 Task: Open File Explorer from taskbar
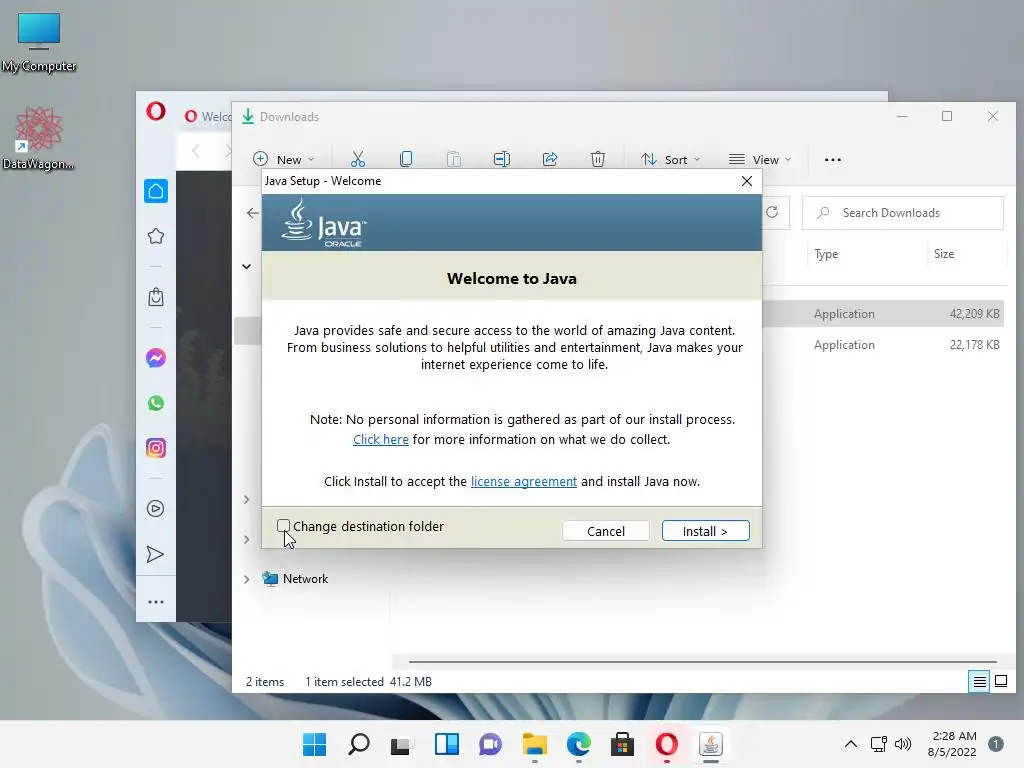(x=535, y=744)
